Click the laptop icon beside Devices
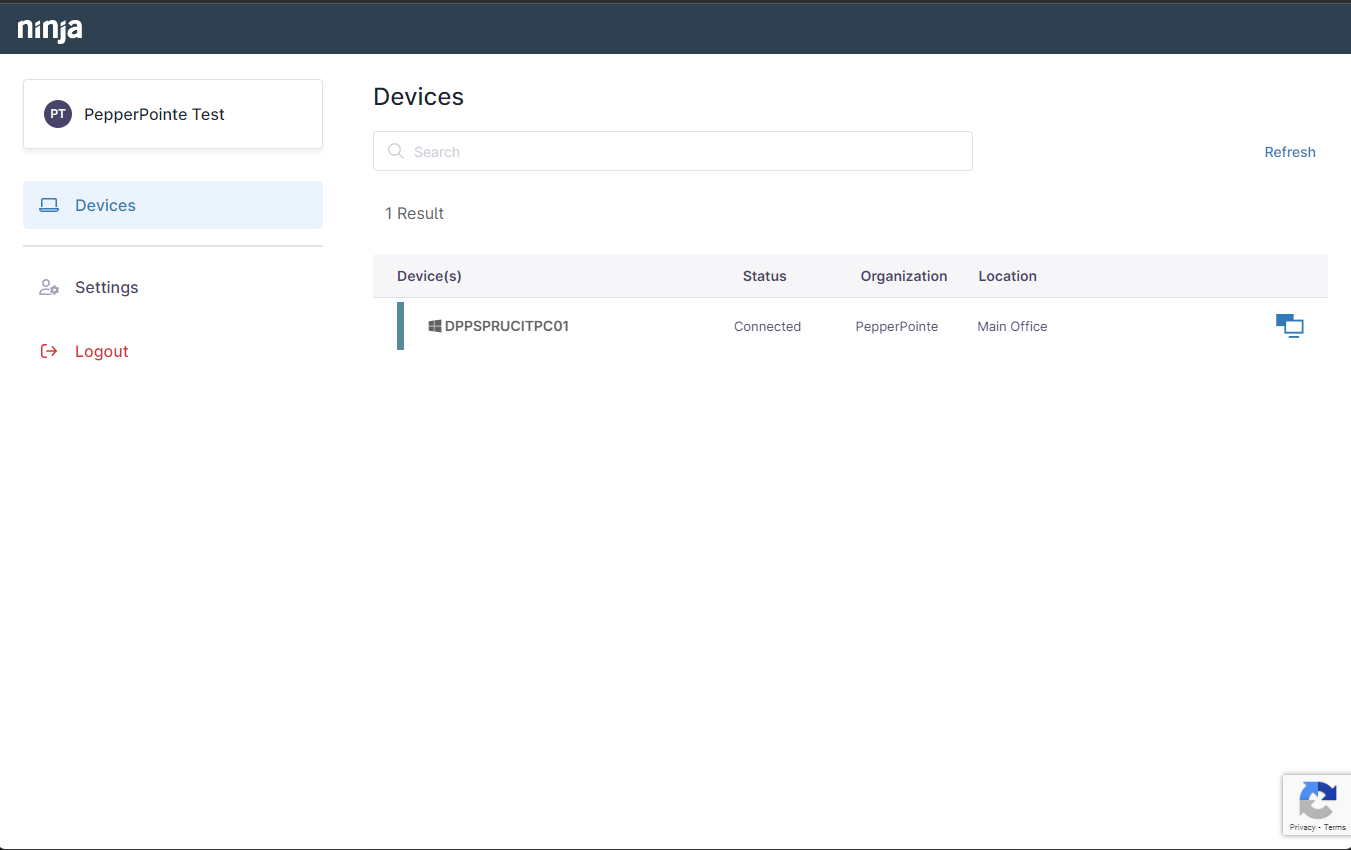 point(49,205)
